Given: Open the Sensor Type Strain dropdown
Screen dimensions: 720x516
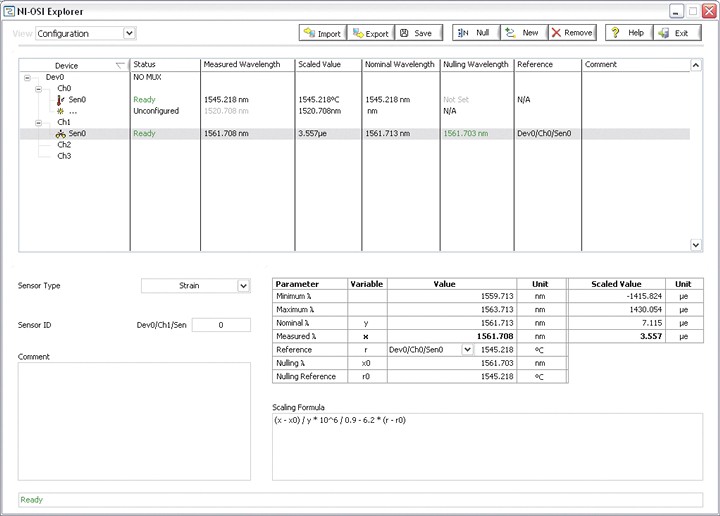Looking at the screenshot, I should [x=243, y=286].
